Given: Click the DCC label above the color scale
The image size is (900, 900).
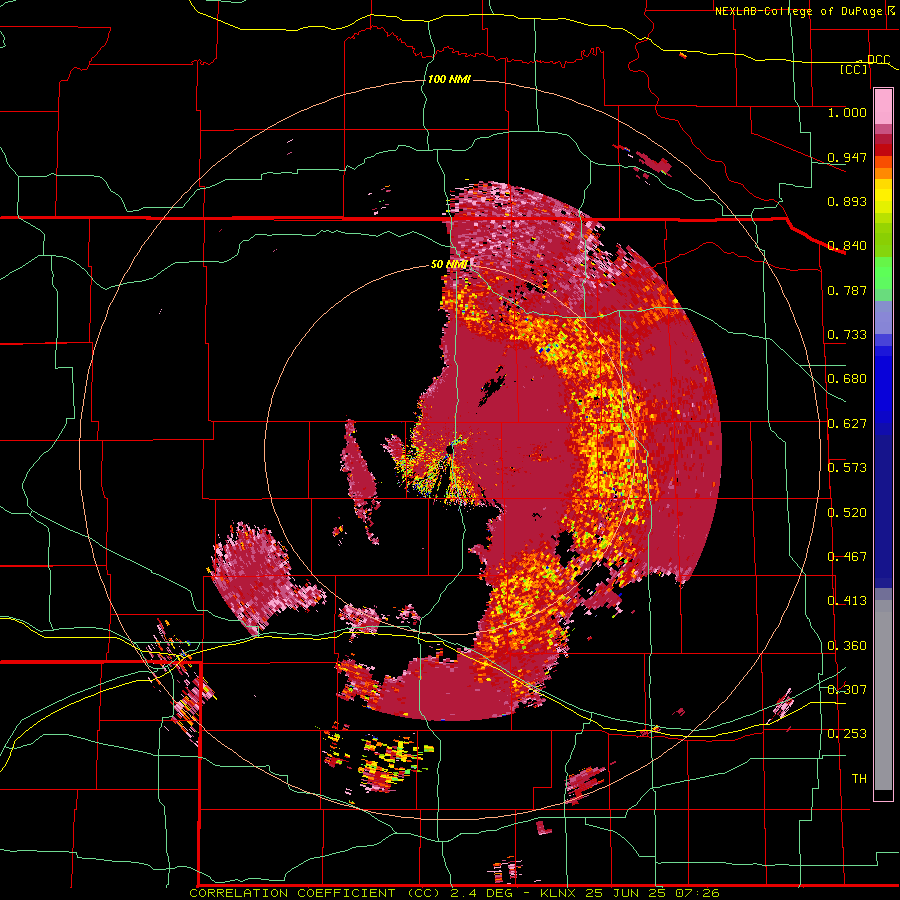Looking at the screenshot, I should click(x=878, y=60).
